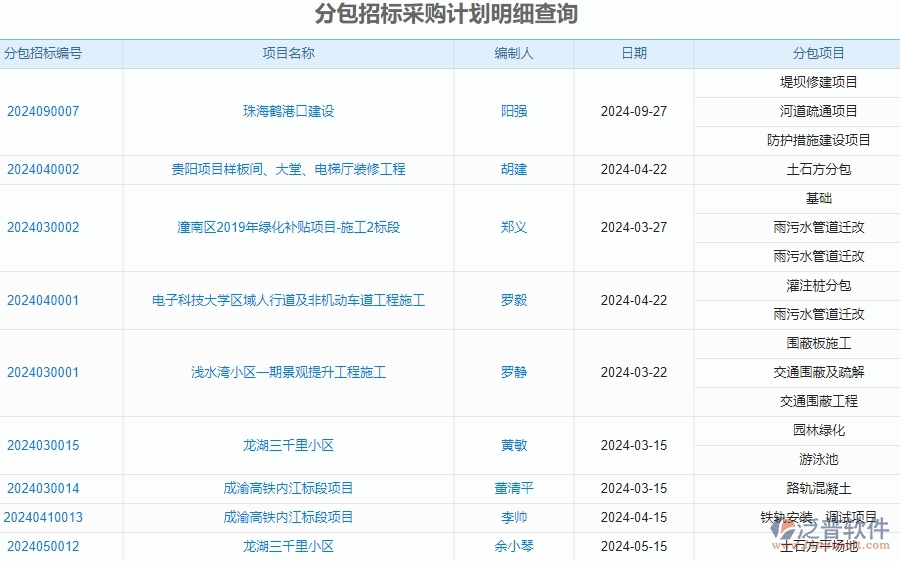This screenshot has width=900, height=561.
Task: Click date cell 2024-04-15
Action: tap(634, 517)
